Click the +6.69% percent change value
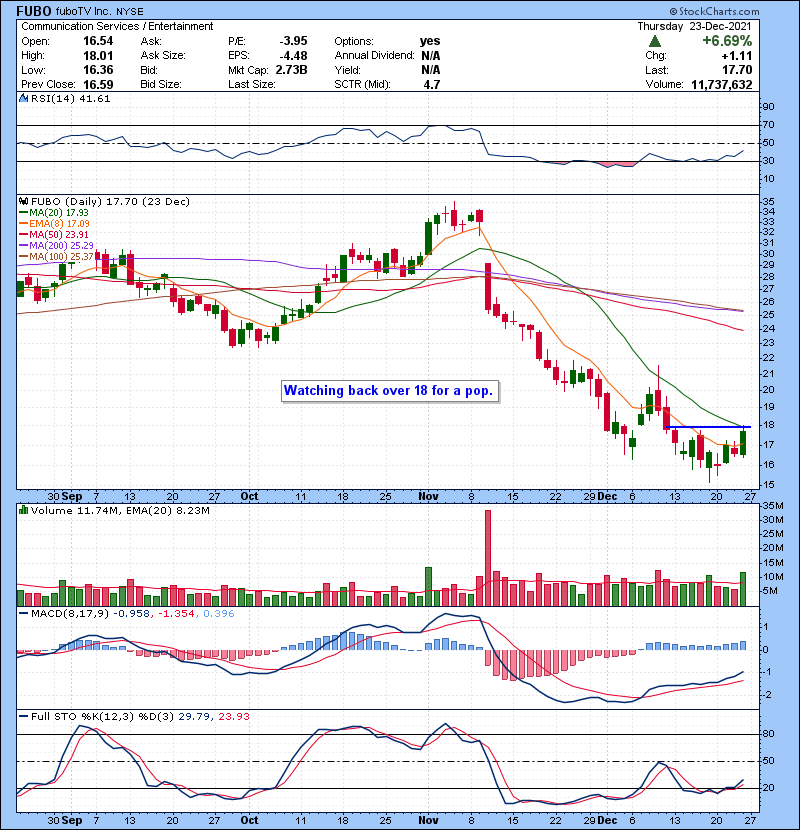The image size is (800, 830). pyautogui.click(x=727, y=41)
